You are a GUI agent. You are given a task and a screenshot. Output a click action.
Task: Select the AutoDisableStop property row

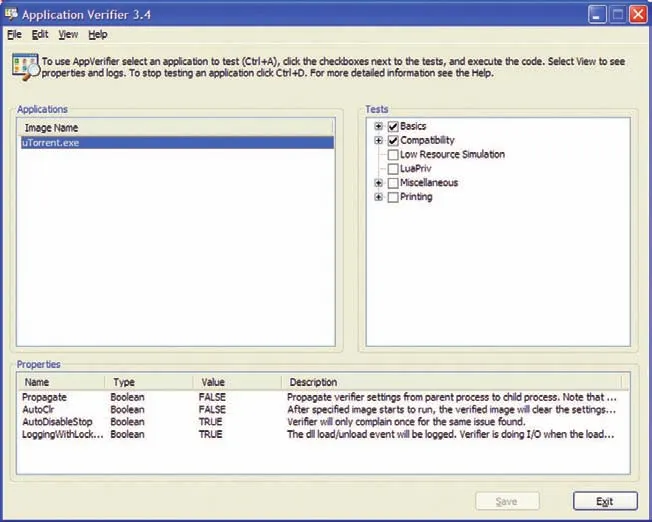[323, 422]
